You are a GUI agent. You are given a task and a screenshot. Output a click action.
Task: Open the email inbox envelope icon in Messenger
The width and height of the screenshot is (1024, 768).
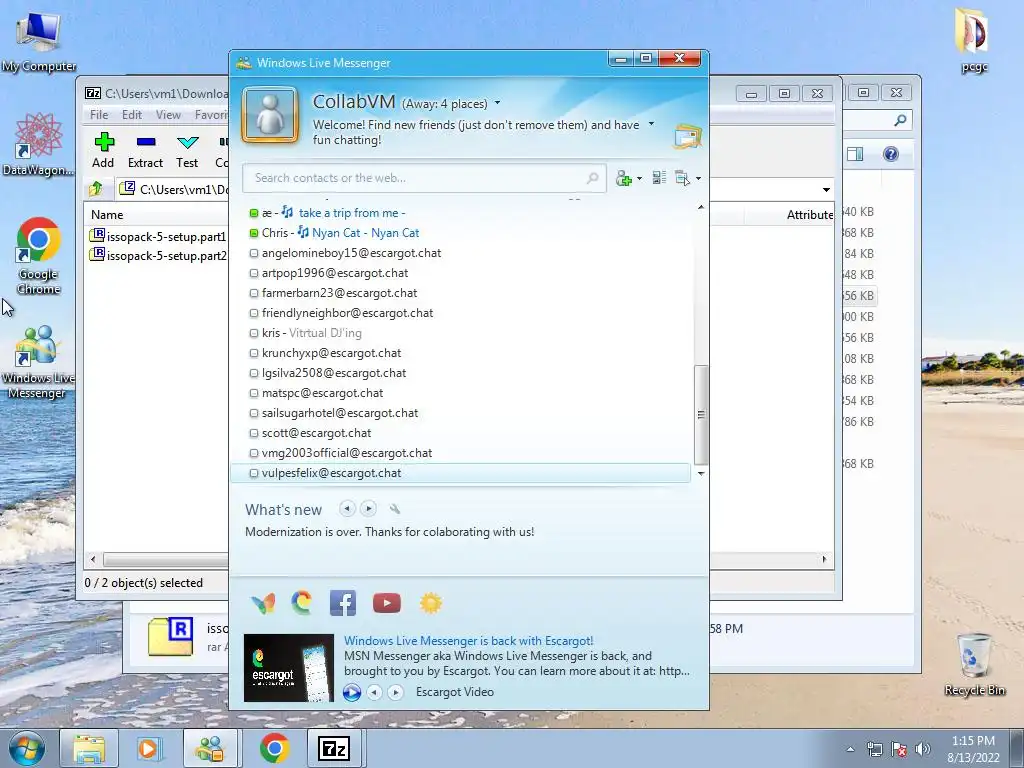pyautogui.click(x=688, y=136)
